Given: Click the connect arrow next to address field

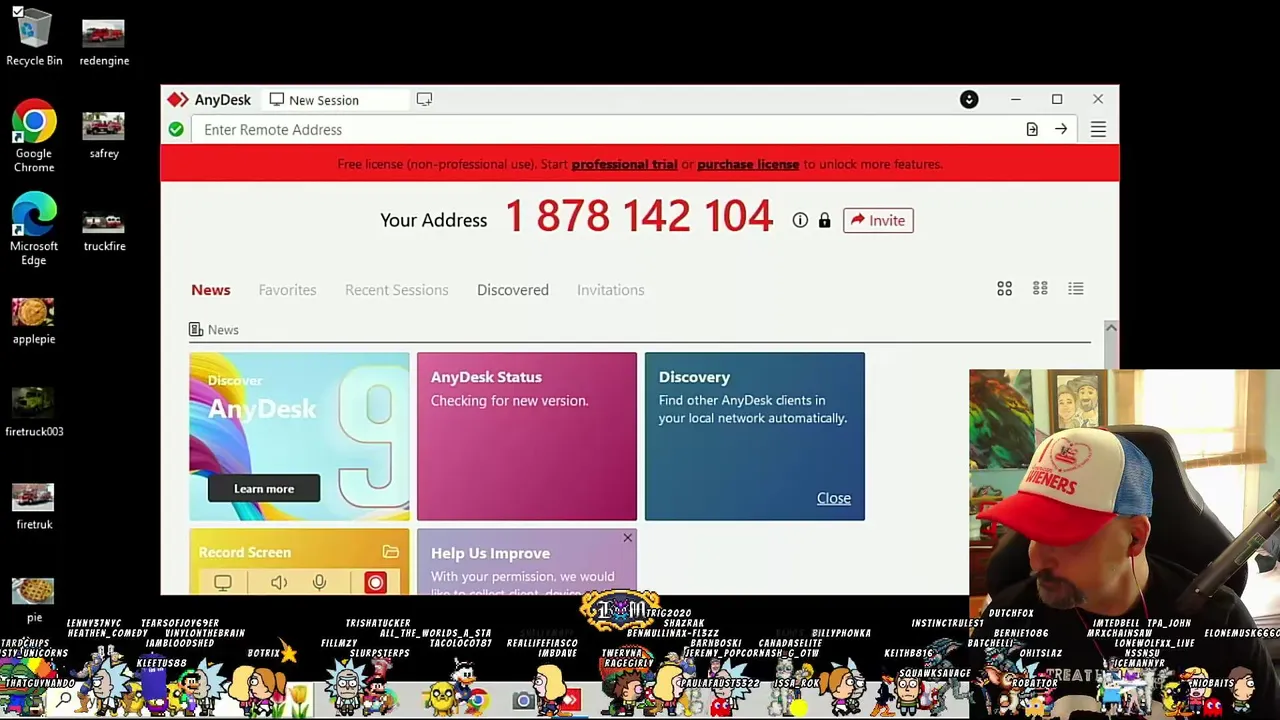Looking at the screenshot, I should tap(1061, 130).
